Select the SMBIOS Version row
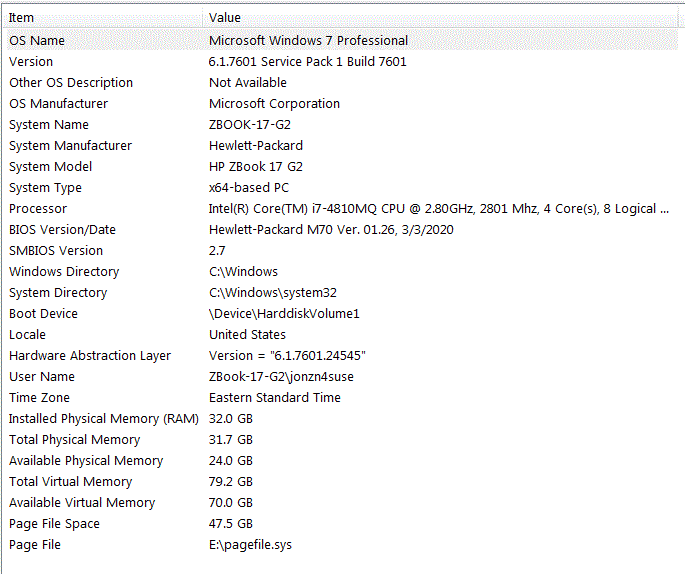The height and width of the screenshot is (574, 685). point(341,251)
